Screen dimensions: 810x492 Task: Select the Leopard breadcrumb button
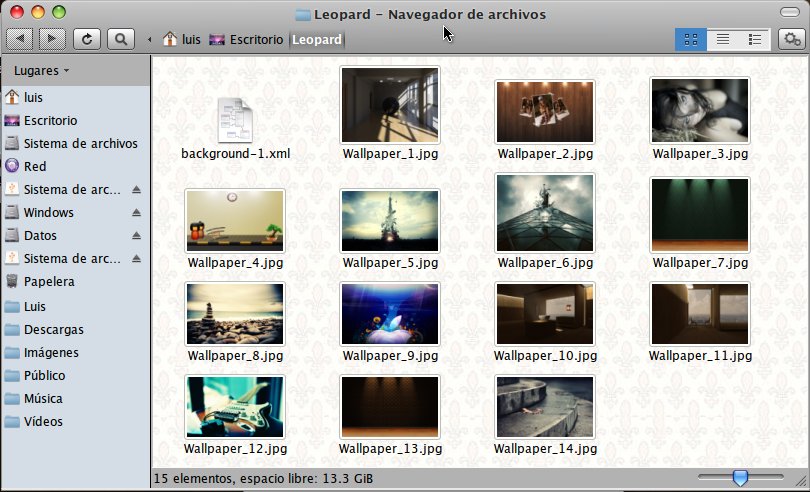pyautogui.click(x=317, y=39)
